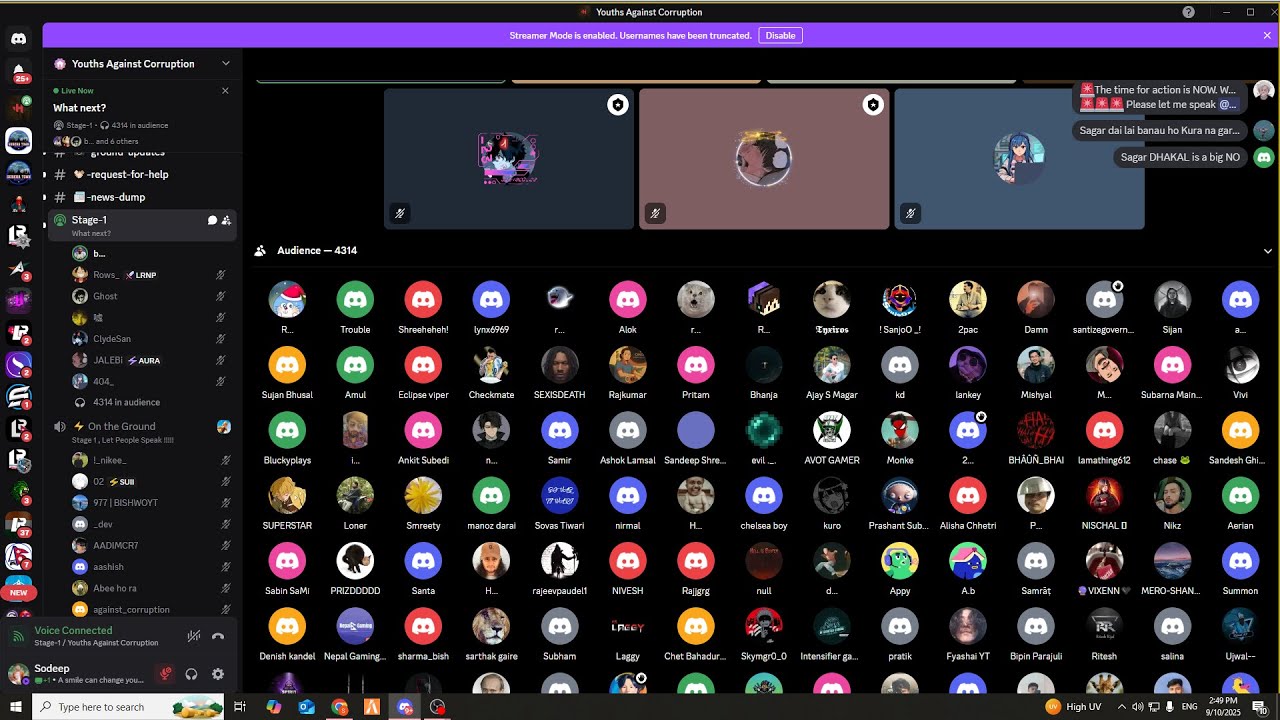This screenshot has width=1280, height=720.
Task: Click the NEW unread indicator in server list
Action: tap(18, 593)
